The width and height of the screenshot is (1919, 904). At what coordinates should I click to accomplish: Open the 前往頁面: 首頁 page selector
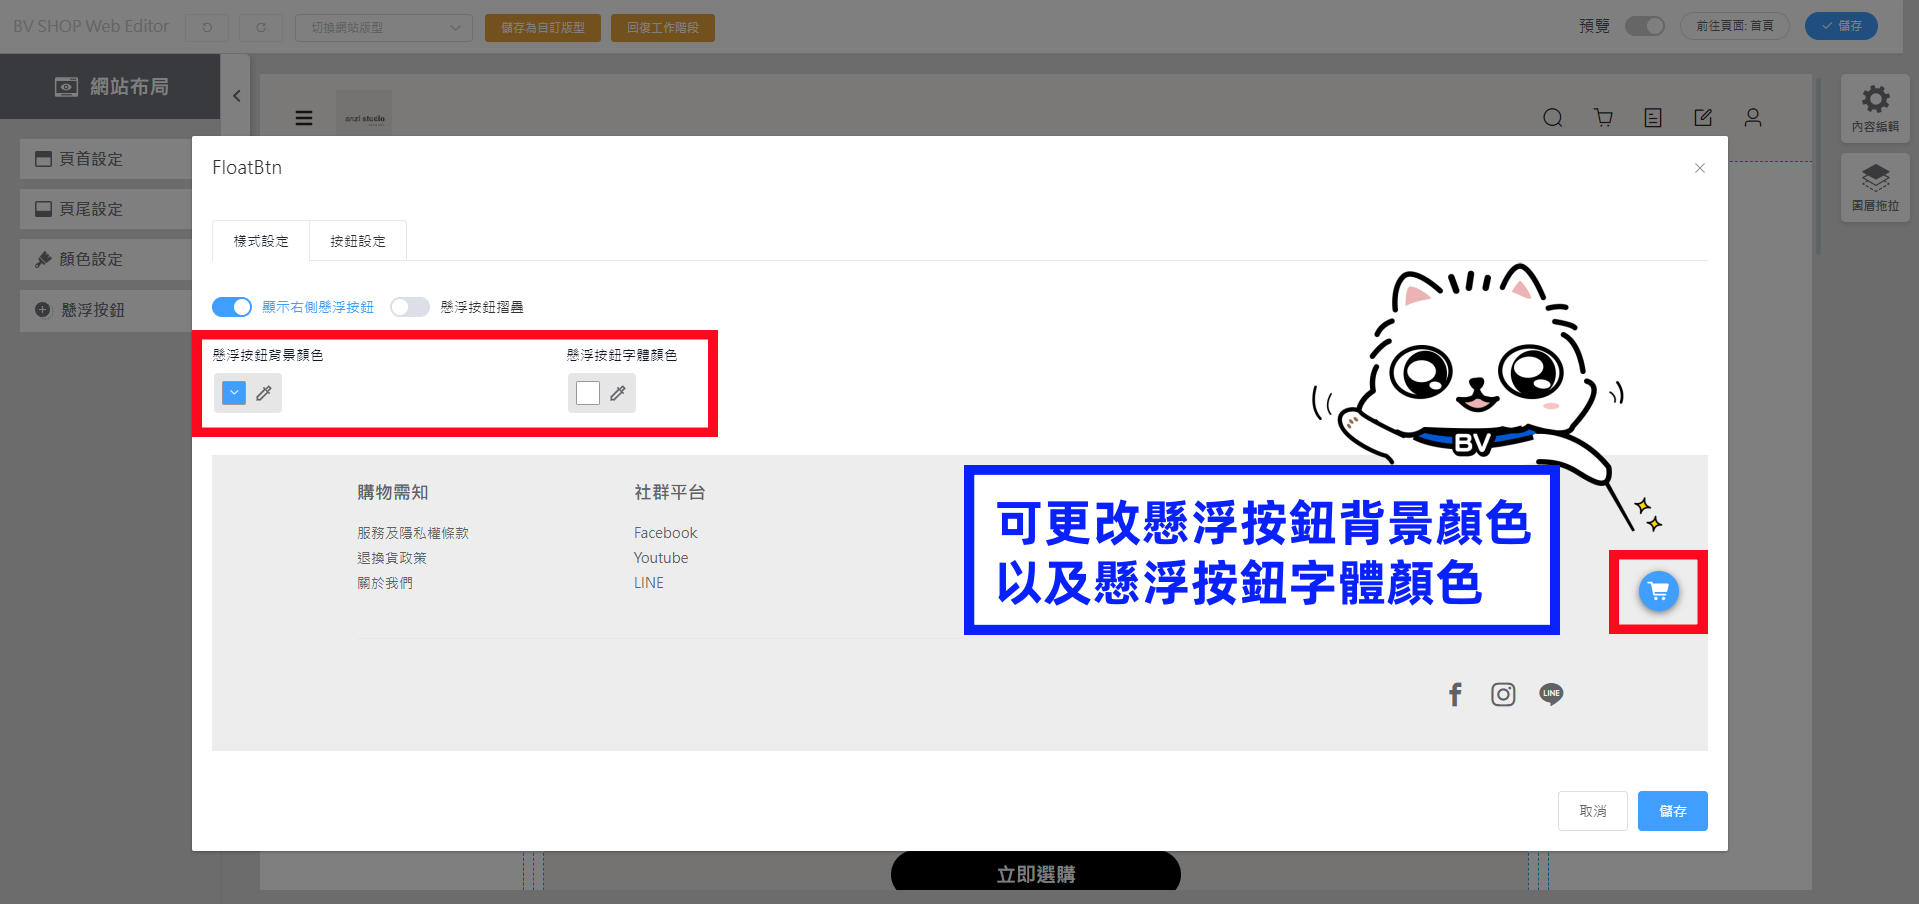pos(1734,26)
